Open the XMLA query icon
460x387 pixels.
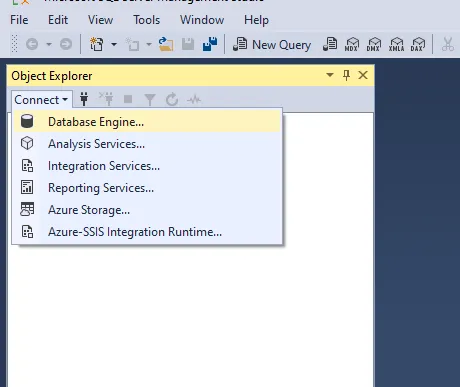point(396,44)
